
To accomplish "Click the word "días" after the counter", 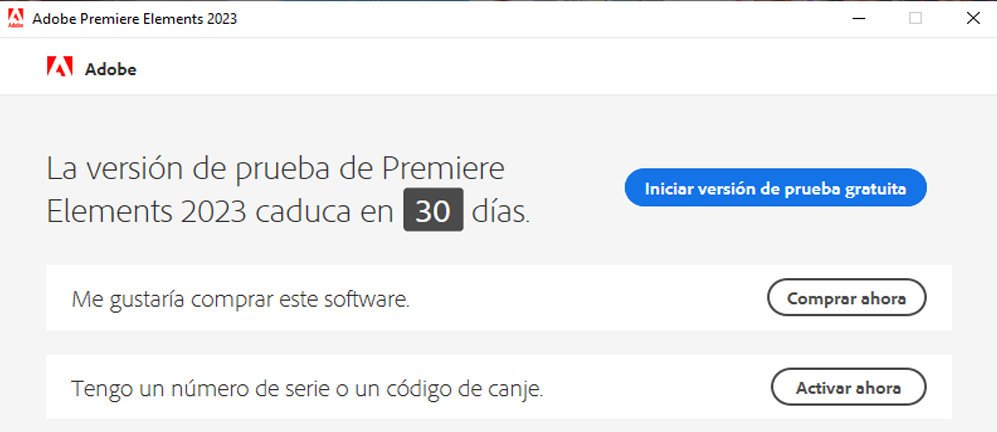I will [x=500, y=212].
